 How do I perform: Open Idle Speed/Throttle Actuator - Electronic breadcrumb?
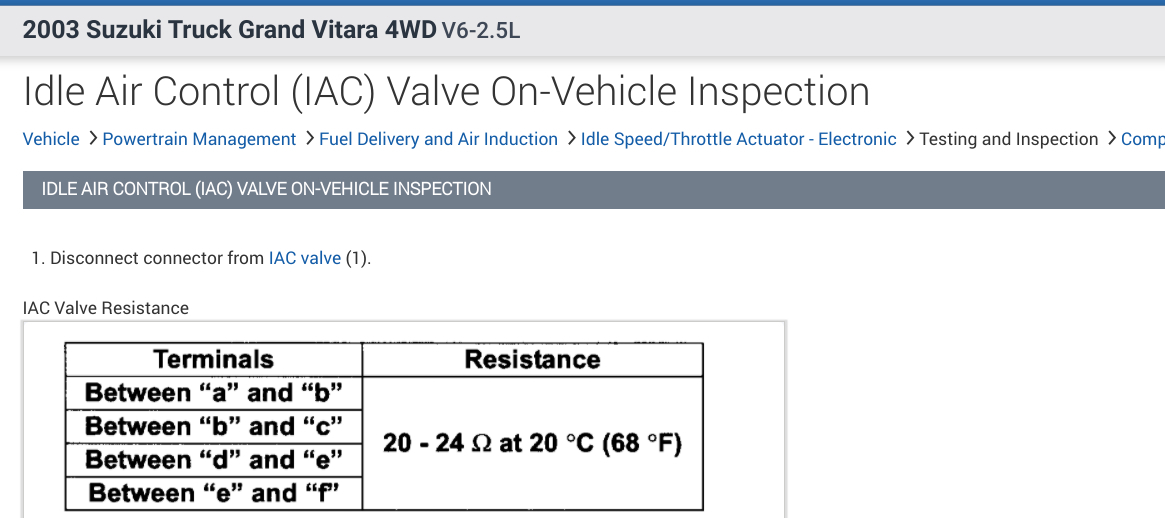pos(738,139)
